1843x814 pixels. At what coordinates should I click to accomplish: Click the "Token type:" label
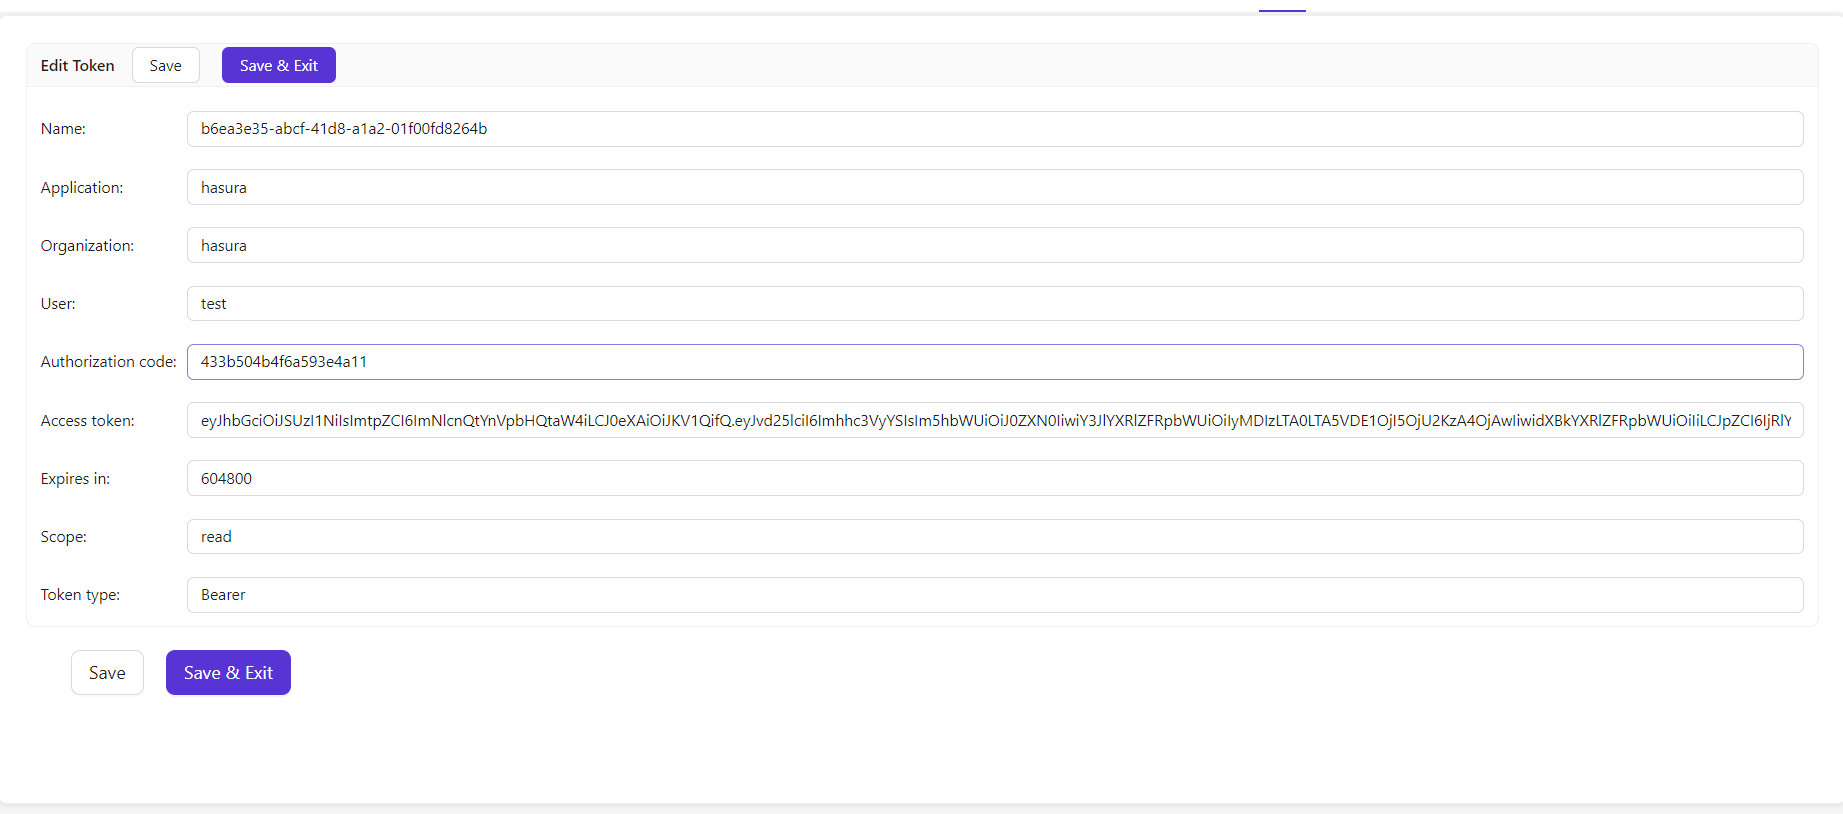(x=80, y=595)
